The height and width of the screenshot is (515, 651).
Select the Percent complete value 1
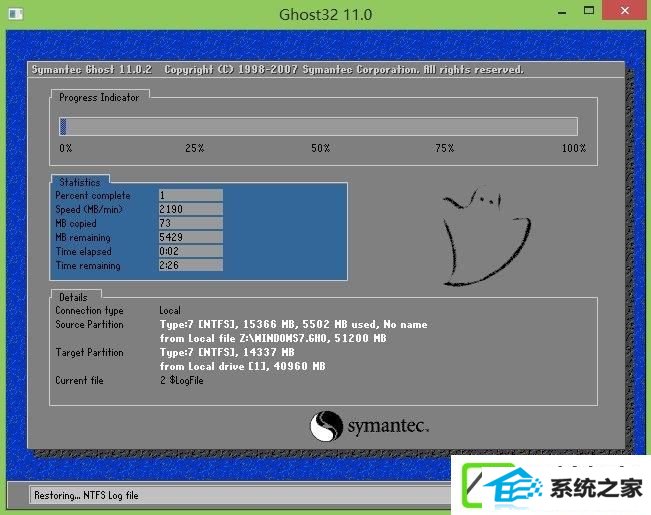191,195
